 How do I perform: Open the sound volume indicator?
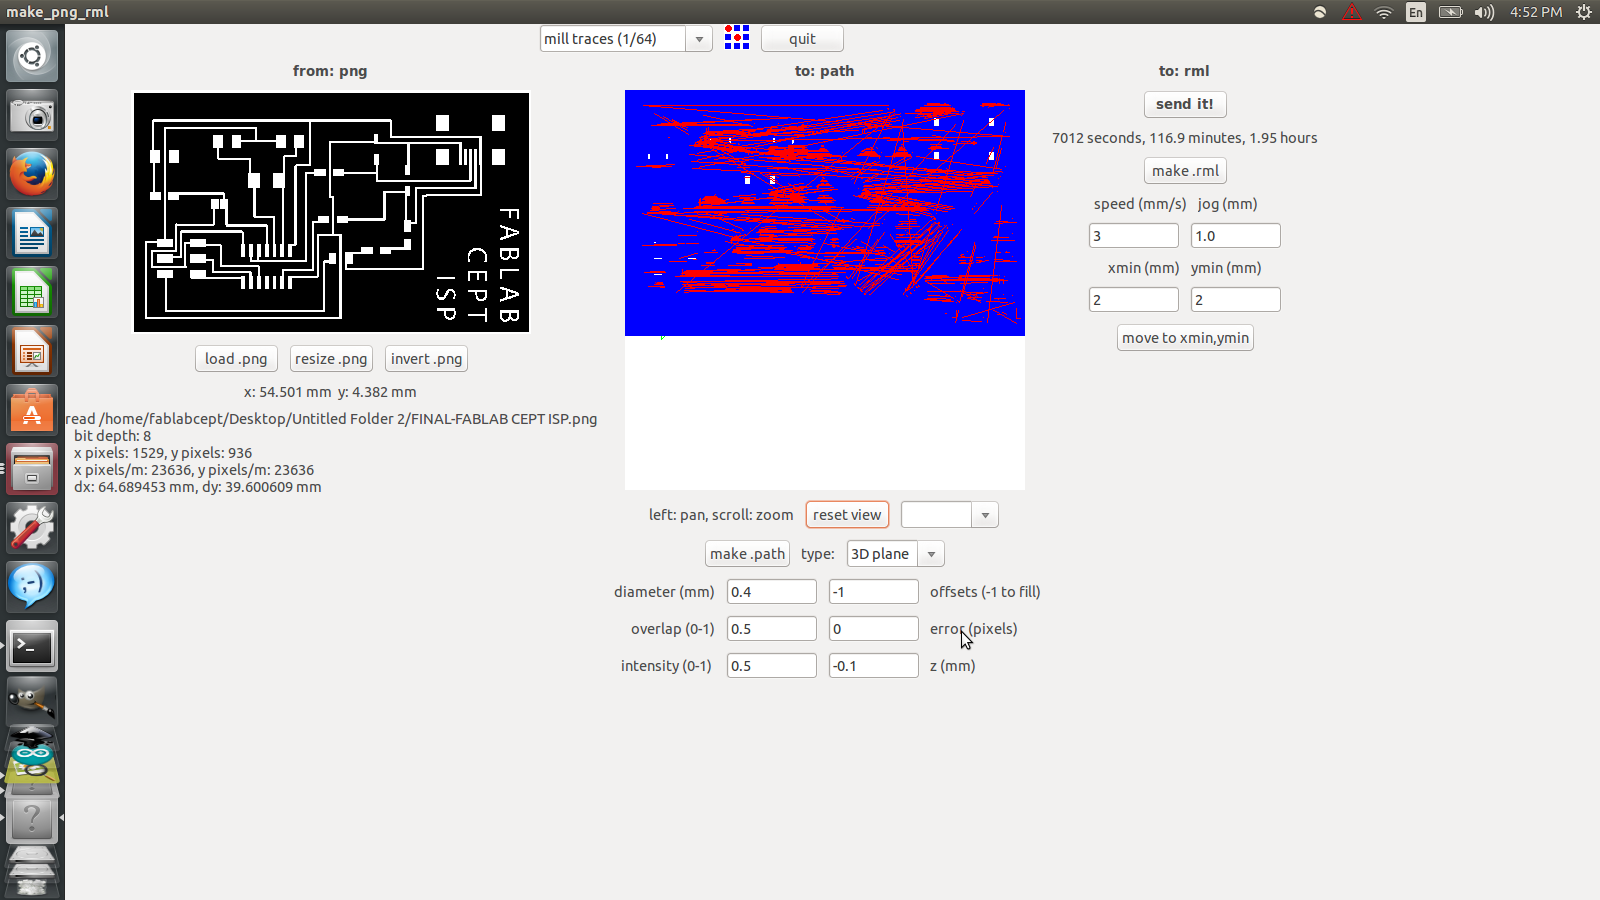tap(1484, 12)
